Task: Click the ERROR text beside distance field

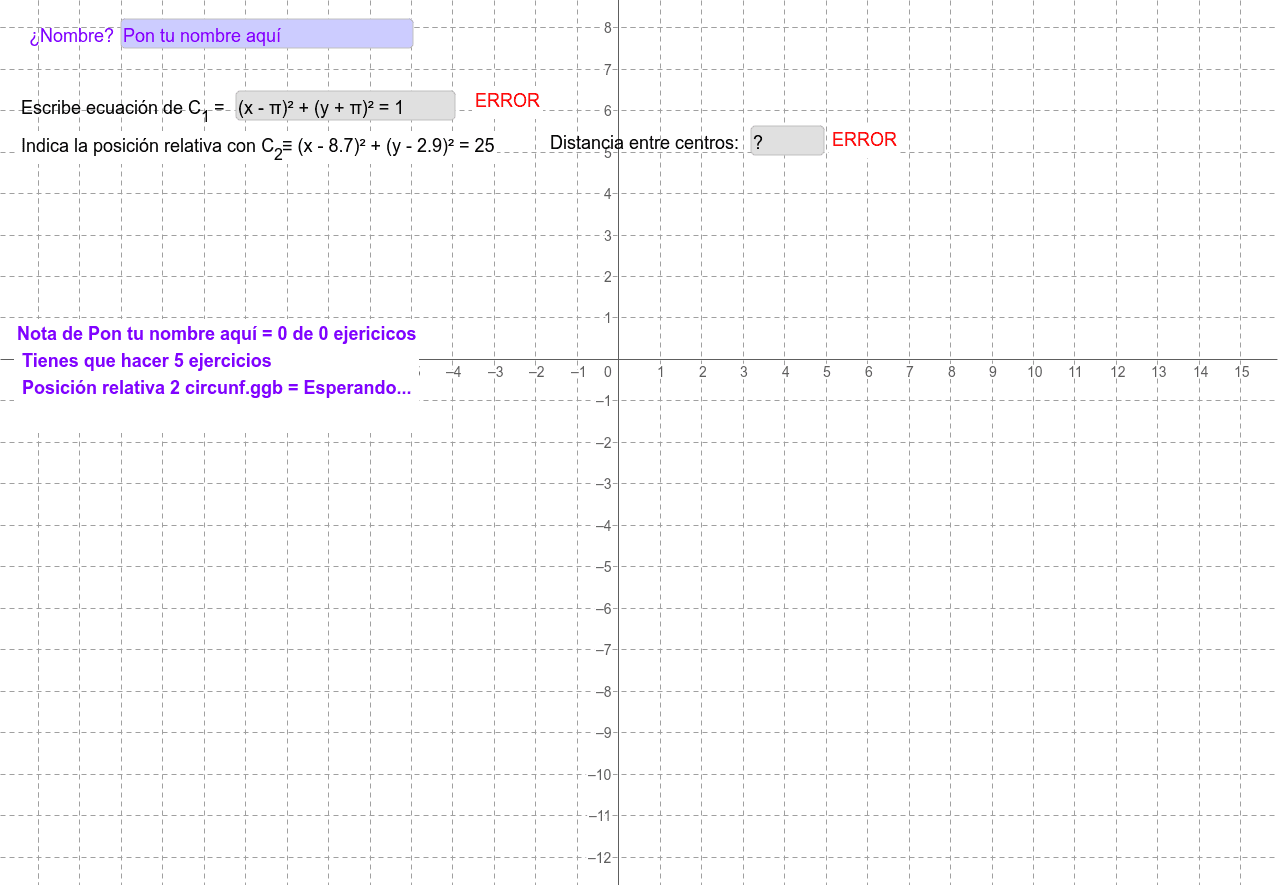Action: coord(864,140)
